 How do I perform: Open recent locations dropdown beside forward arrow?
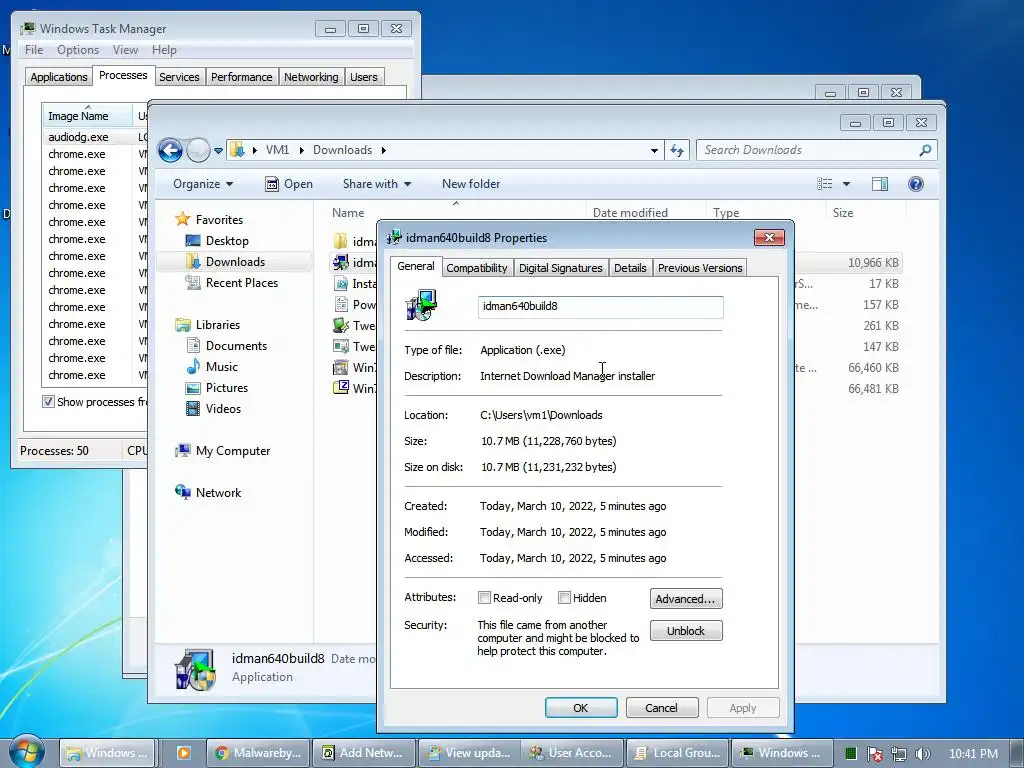(218, 151)
